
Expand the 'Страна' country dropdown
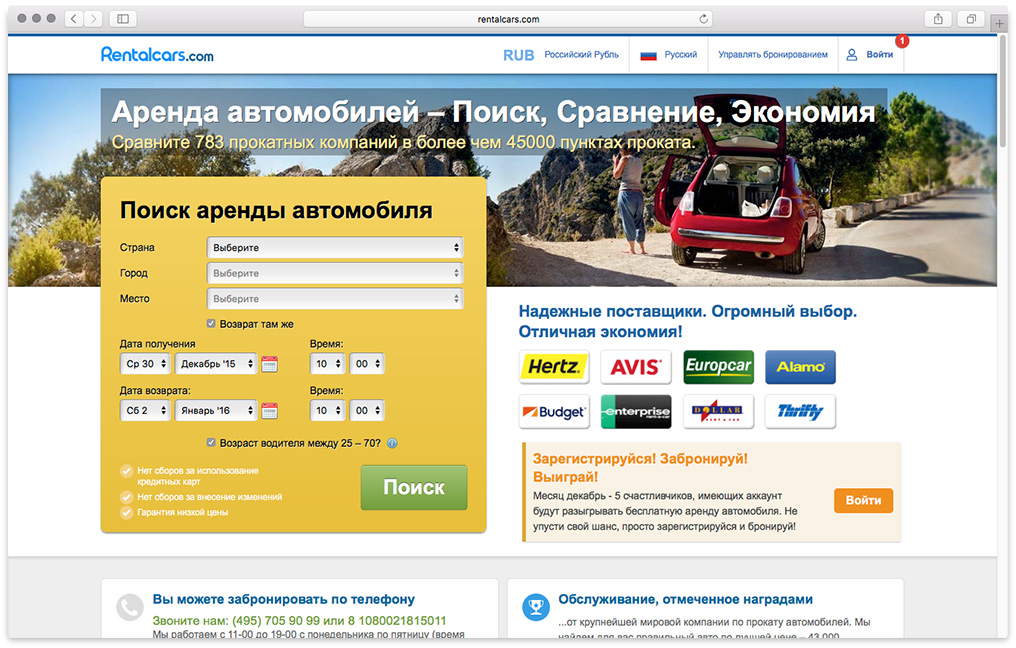click(x=335, y=247)
